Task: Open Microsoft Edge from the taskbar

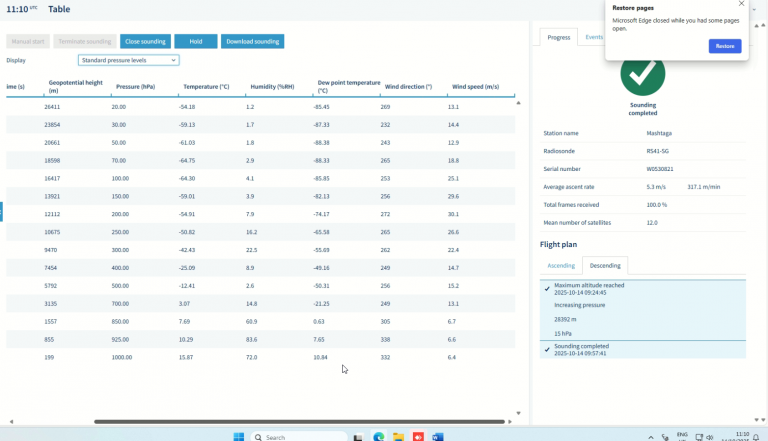Action: (378, 437)
